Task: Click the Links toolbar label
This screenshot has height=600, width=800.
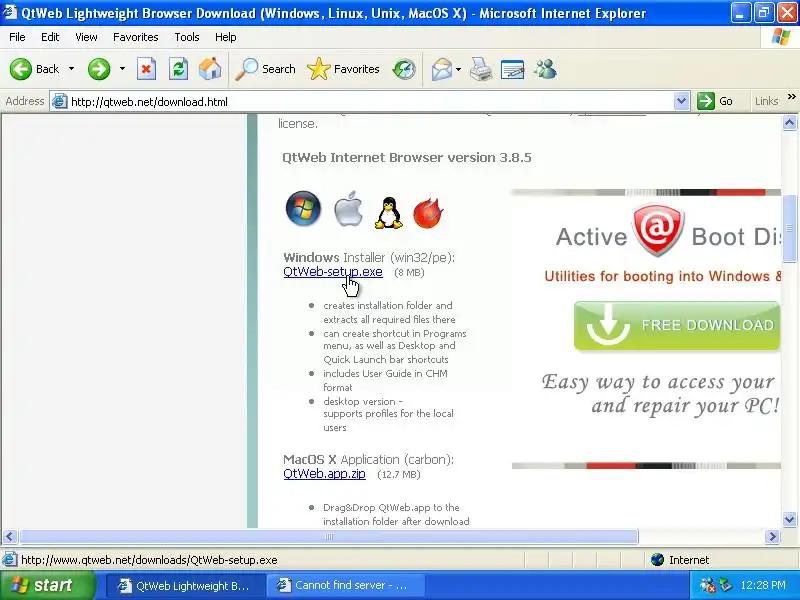Action: click(x=766, y=102)
